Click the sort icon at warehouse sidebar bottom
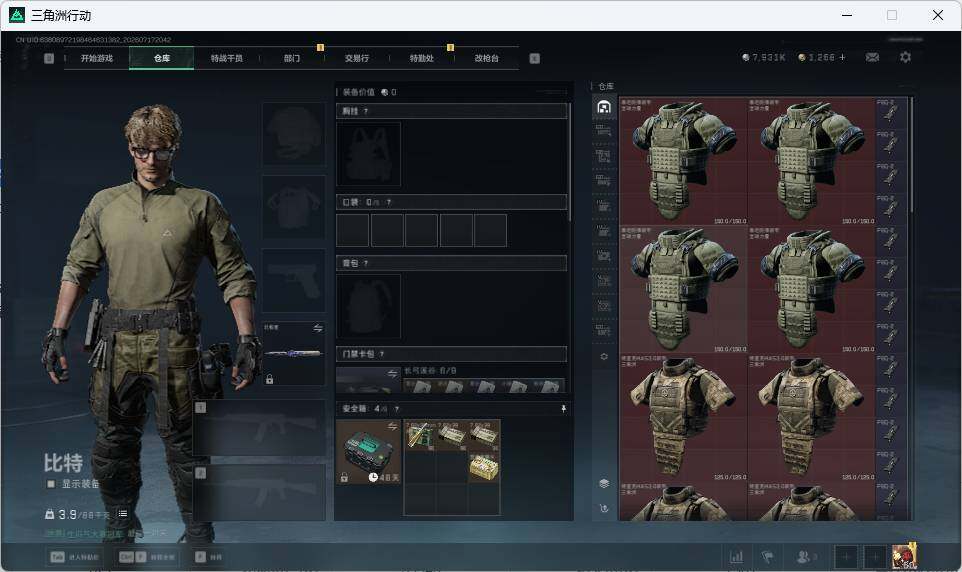The width and height of the screenshot is (962, 572). (604, 508)
